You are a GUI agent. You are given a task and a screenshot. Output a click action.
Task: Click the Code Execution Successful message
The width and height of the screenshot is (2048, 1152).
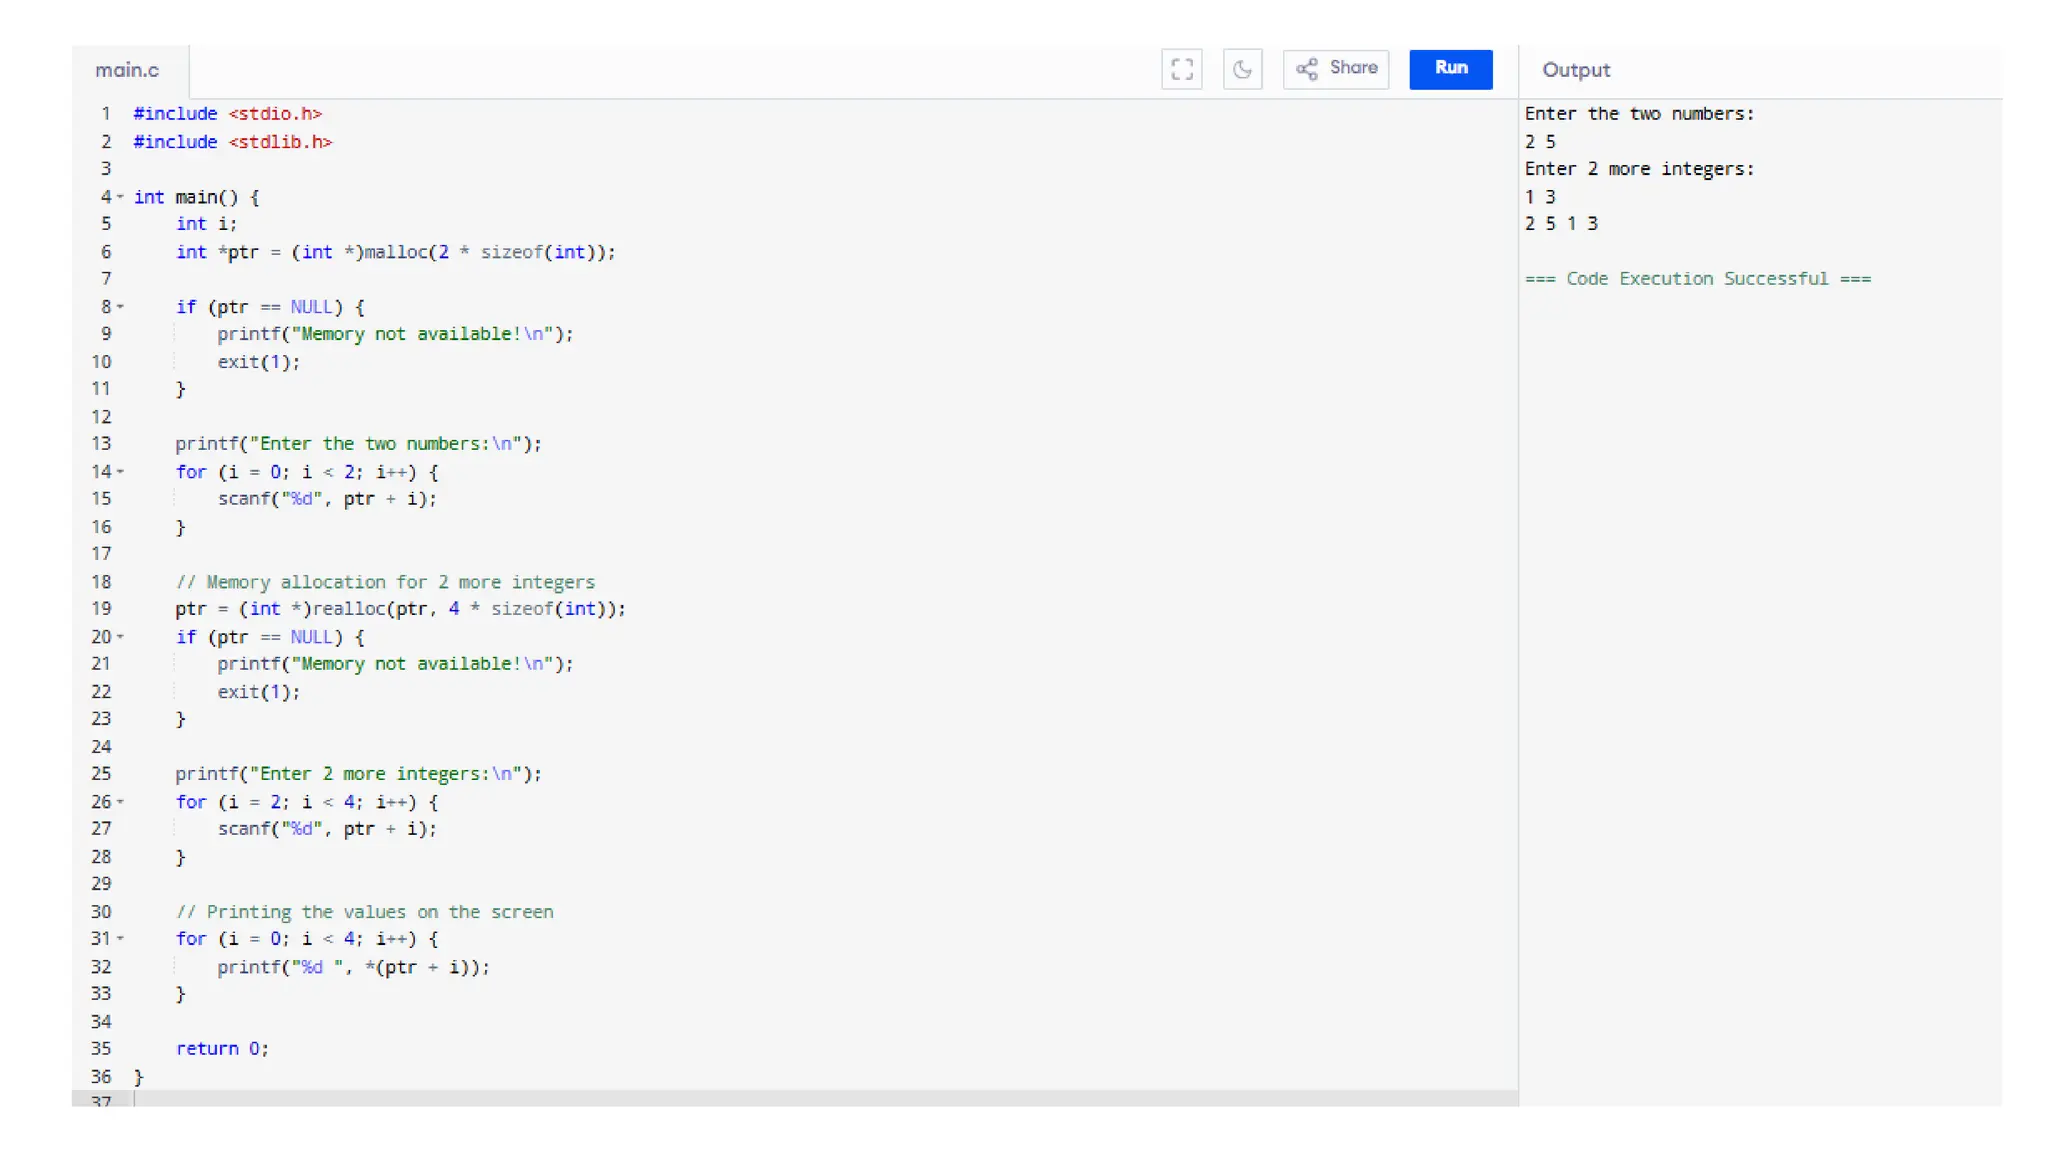[x=1697, y=279]
